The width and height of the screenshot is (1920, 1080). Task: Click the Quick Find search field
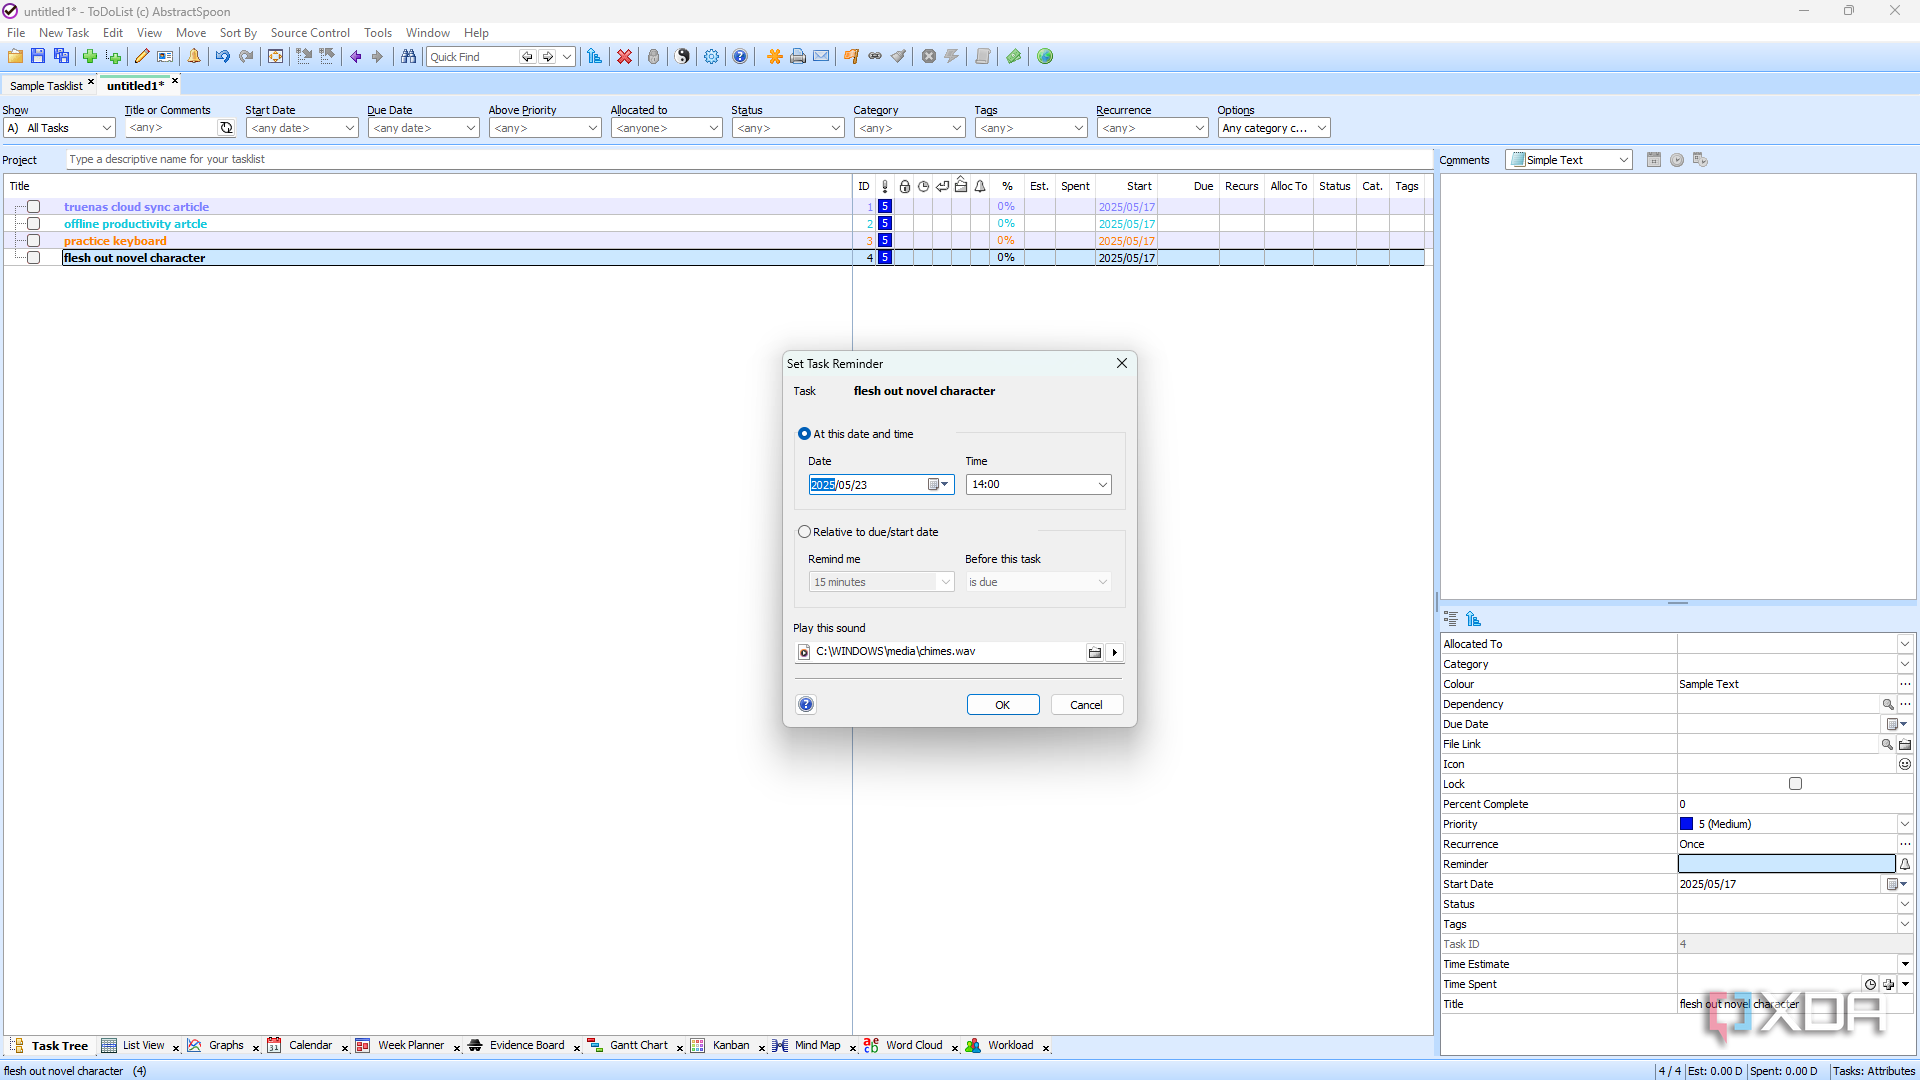coord(472,57)
